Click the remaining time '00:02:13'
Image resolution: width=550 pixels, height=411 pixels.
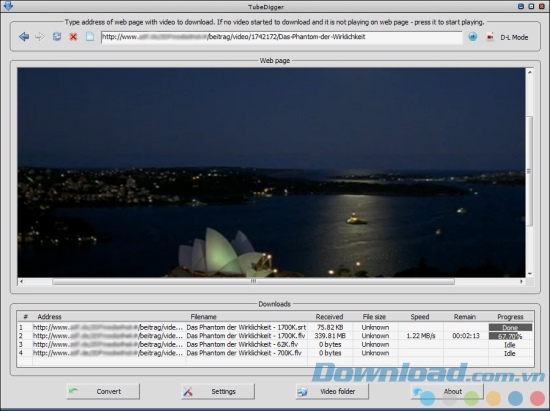466,336
